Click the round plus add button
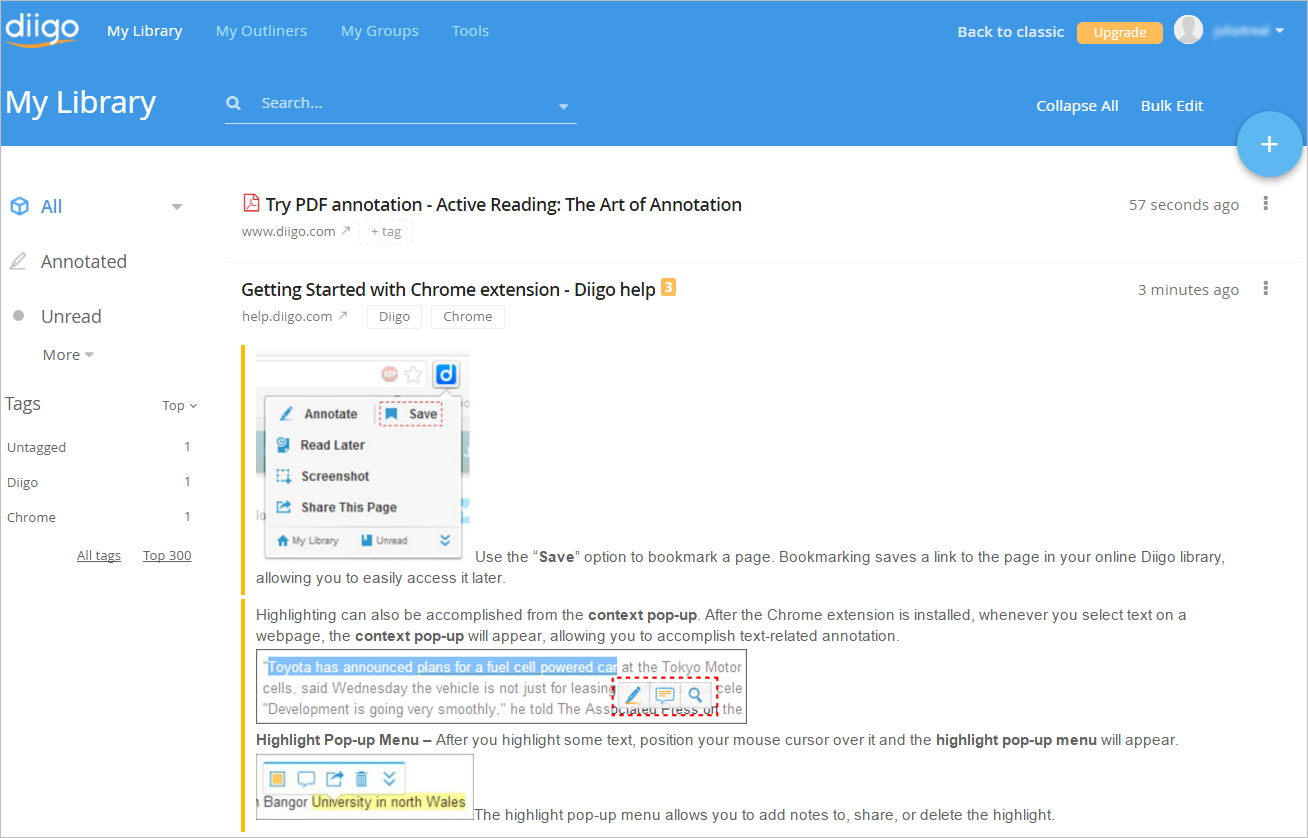This screenshot has width=1308, height=838. (1269, 144)
